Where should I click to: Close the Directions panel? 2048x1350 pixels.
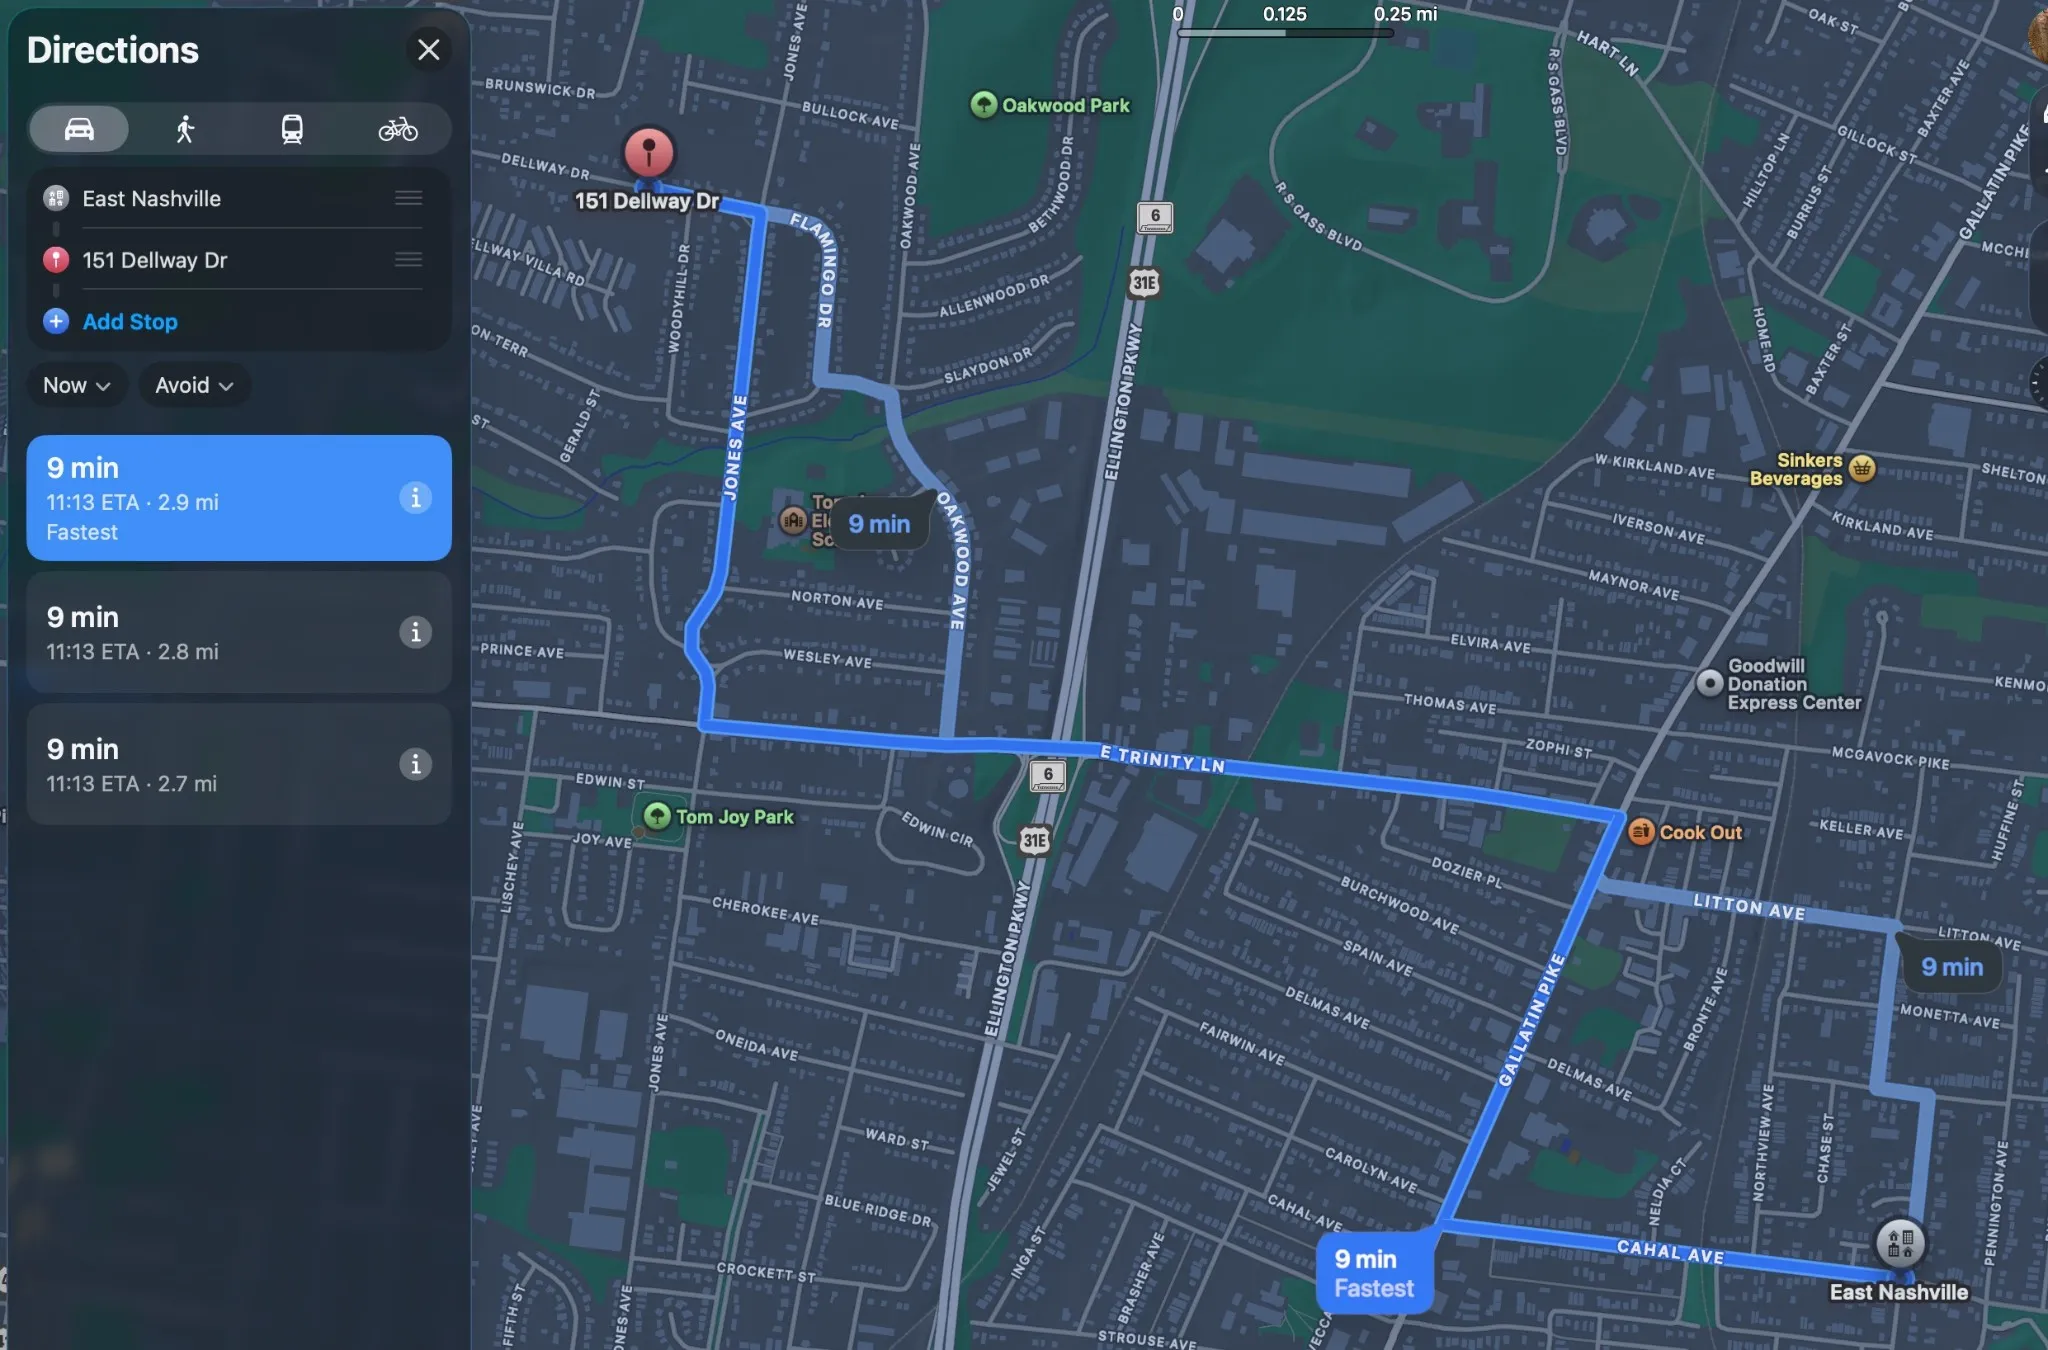pos(429,49)
